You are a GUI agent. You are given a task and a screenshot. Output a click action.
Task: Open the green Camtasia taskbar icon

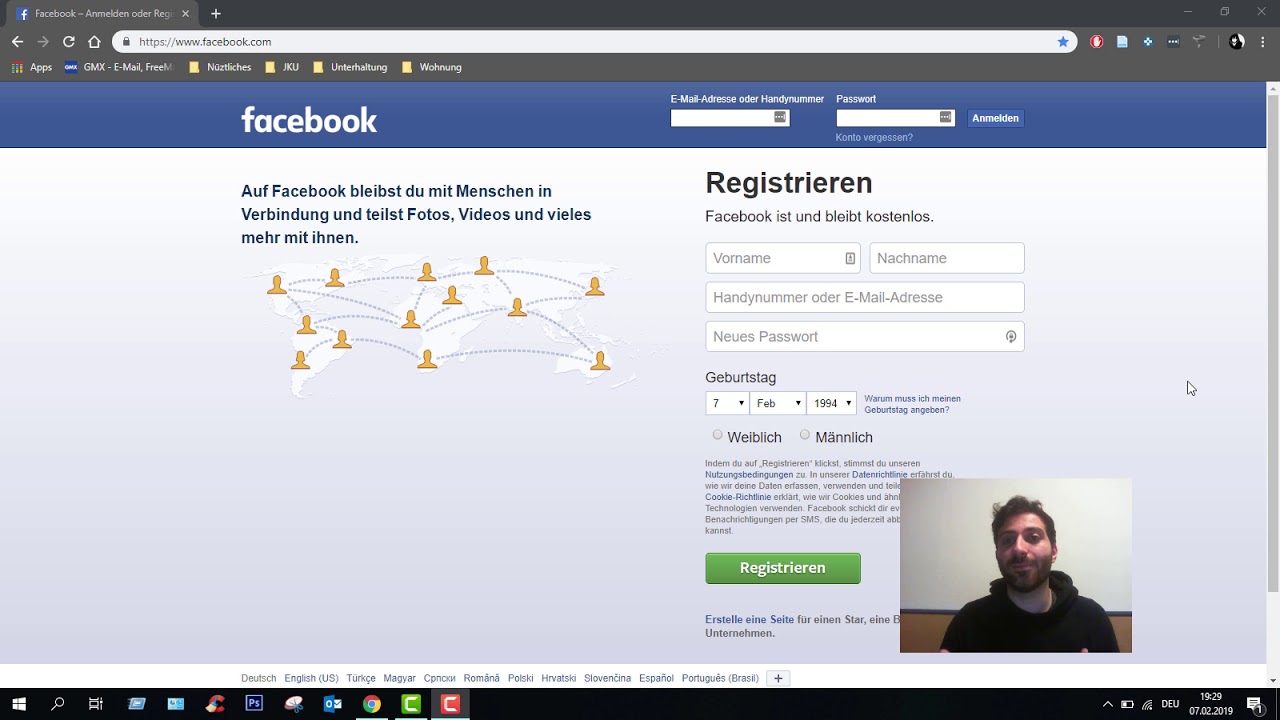(411, 704)
